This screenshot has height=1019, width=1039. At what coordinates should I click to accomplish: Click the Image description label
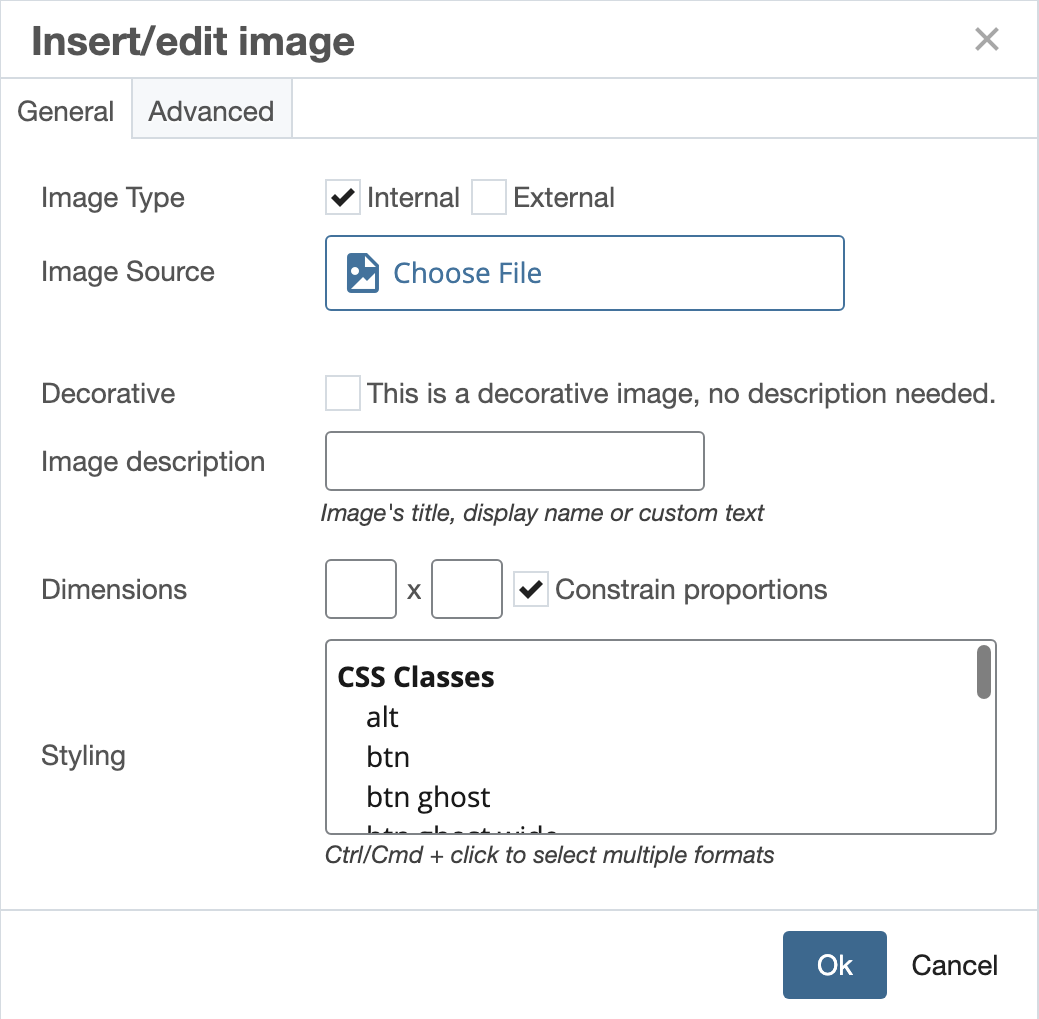pyautogui.click(x=153, y=462)
